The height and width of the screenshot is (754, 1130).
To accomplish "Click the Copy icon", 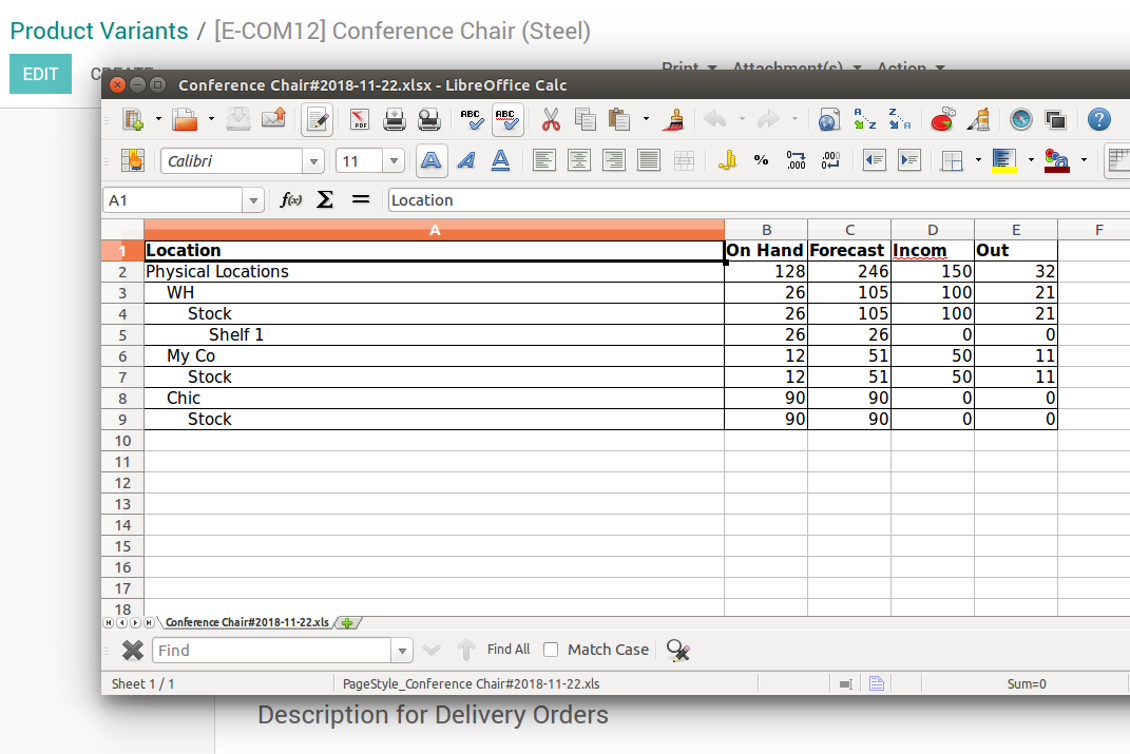I will (585, 119).
